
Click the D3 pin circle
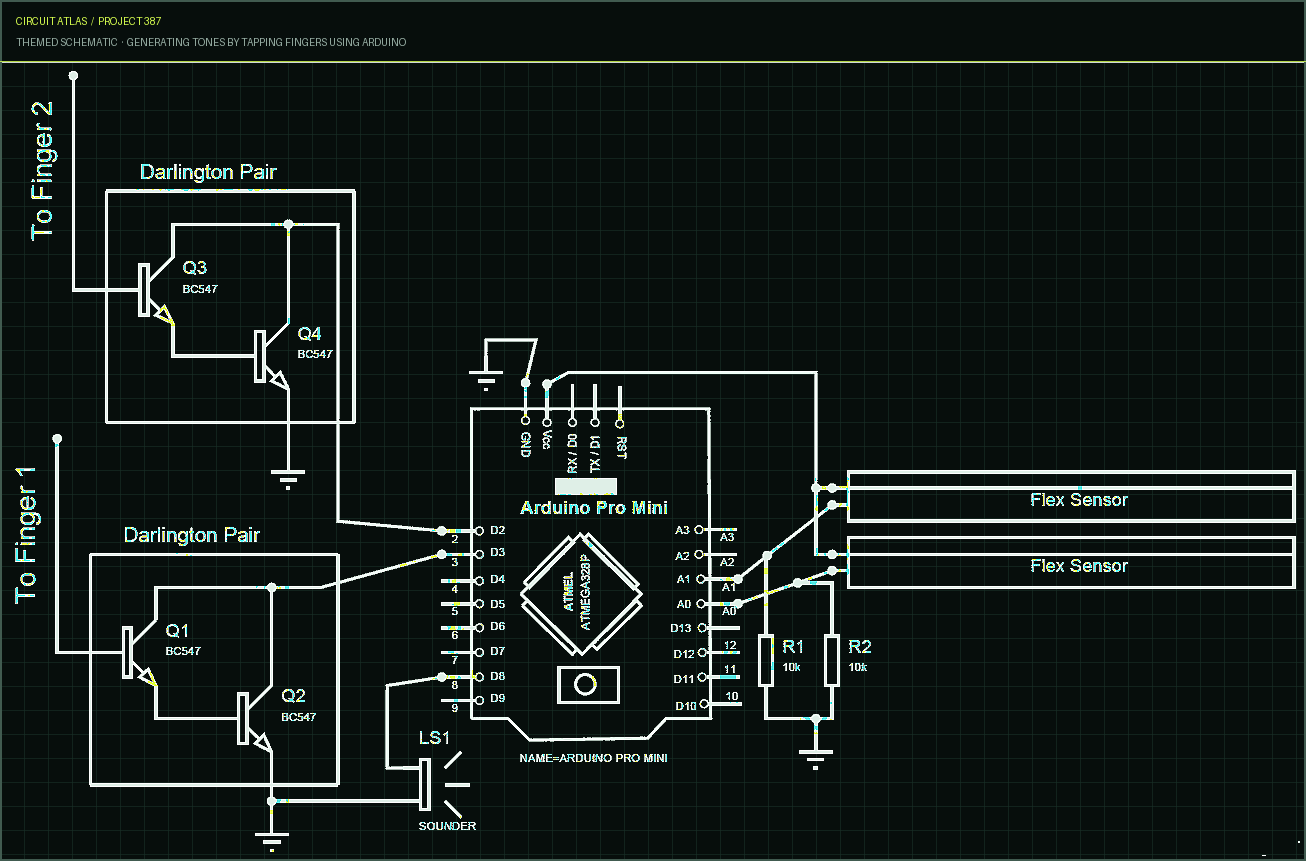click(x=479, y=553)
